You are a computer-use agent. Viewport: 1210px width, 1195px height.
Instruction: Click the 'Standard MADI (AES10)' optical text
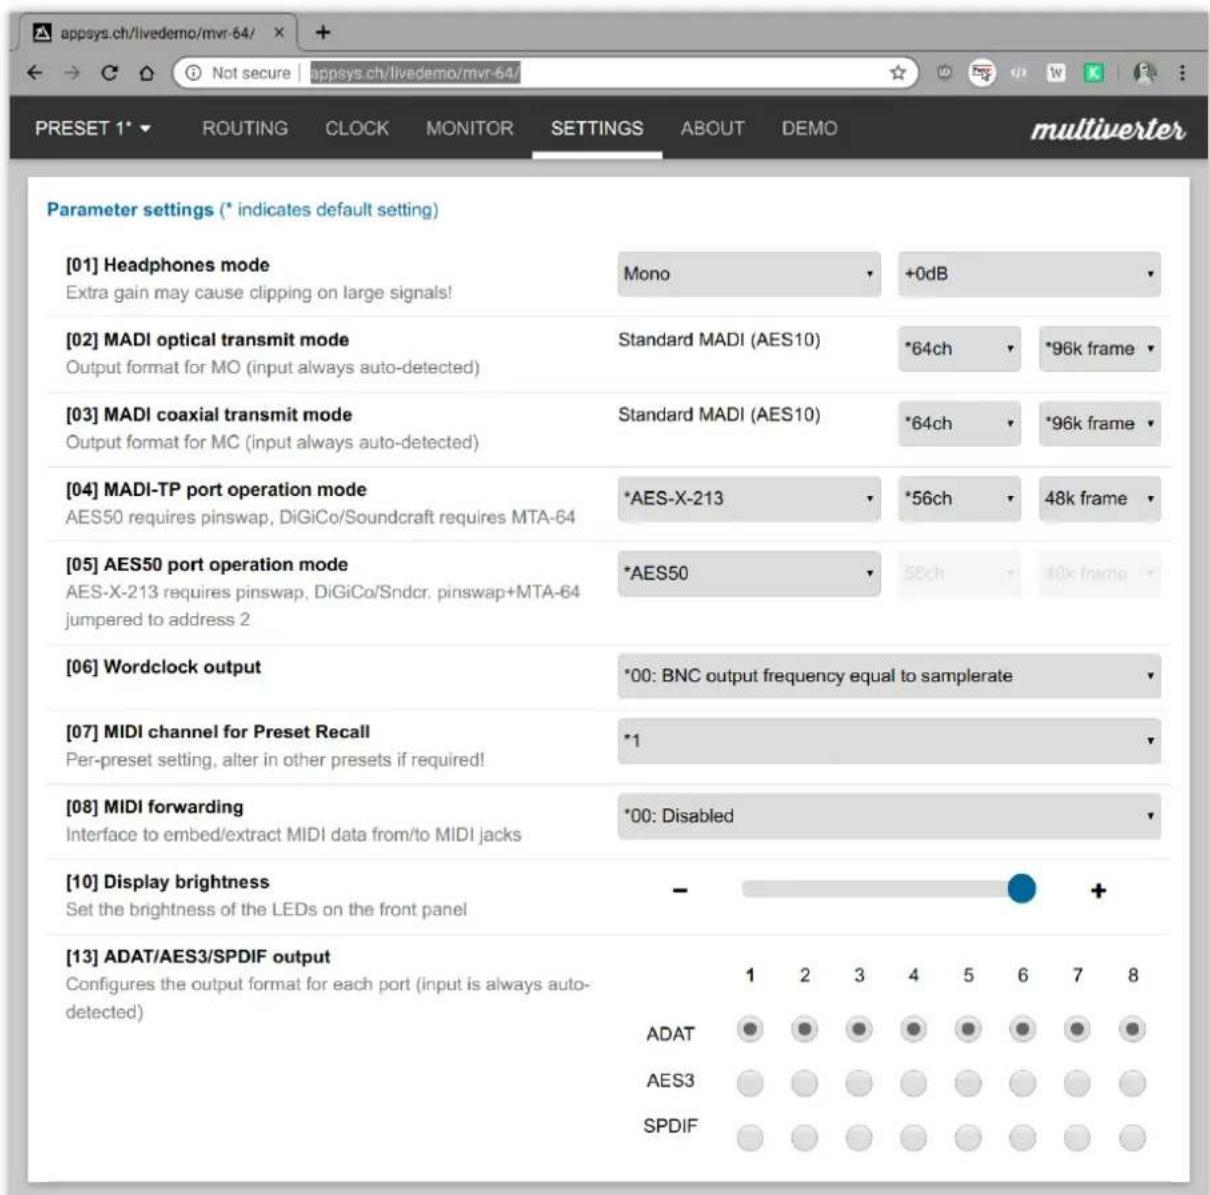pos(719,340)
